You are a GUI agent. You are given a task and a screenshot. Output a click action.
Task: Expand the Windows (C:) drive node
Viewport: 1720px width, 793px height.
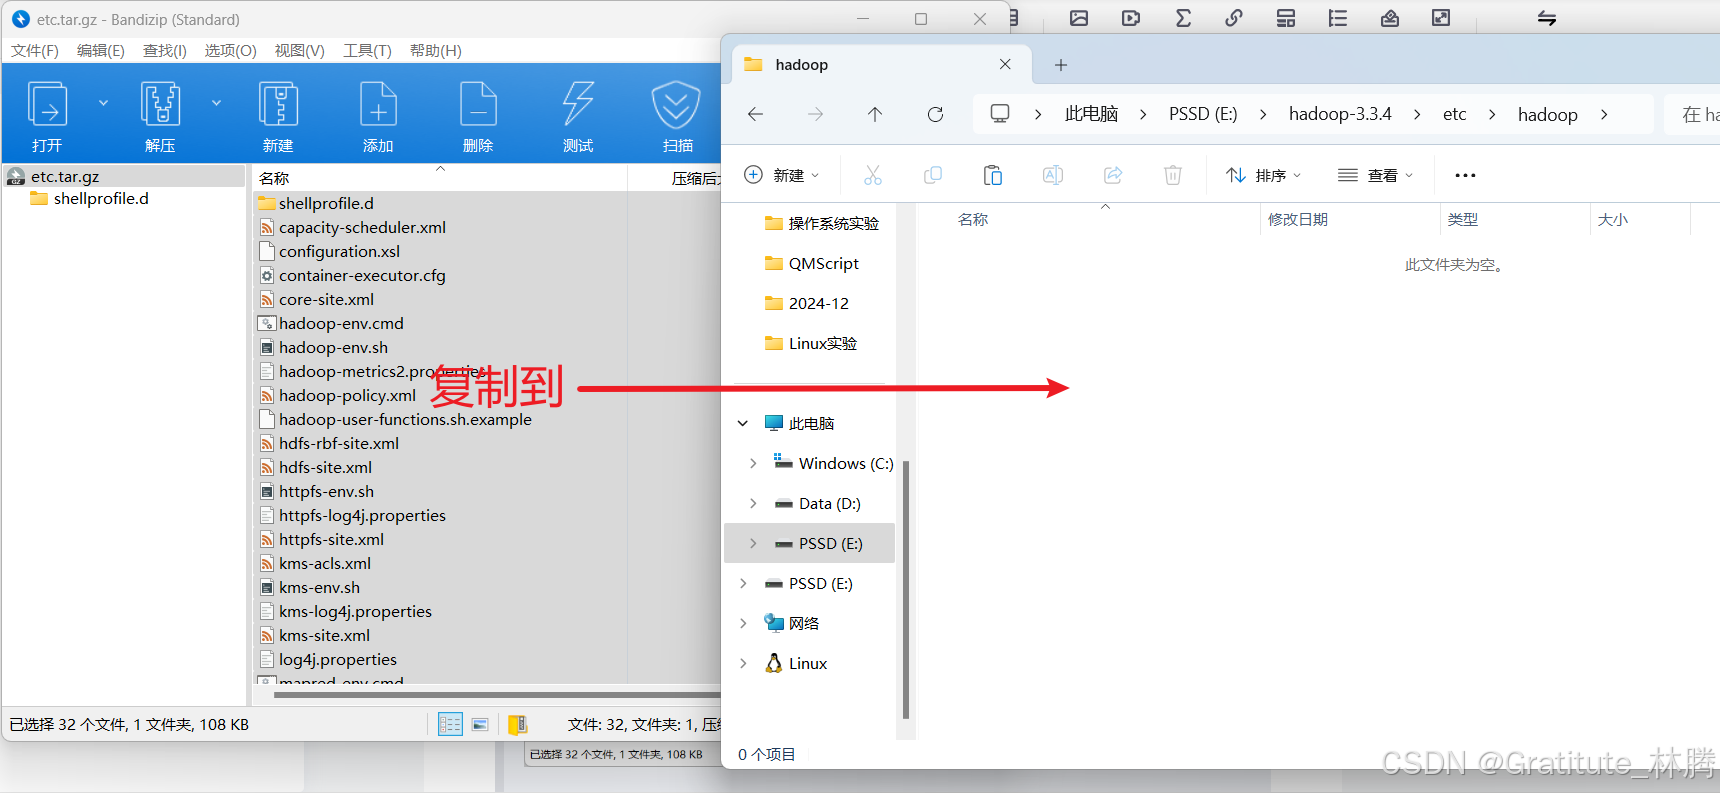753,463
